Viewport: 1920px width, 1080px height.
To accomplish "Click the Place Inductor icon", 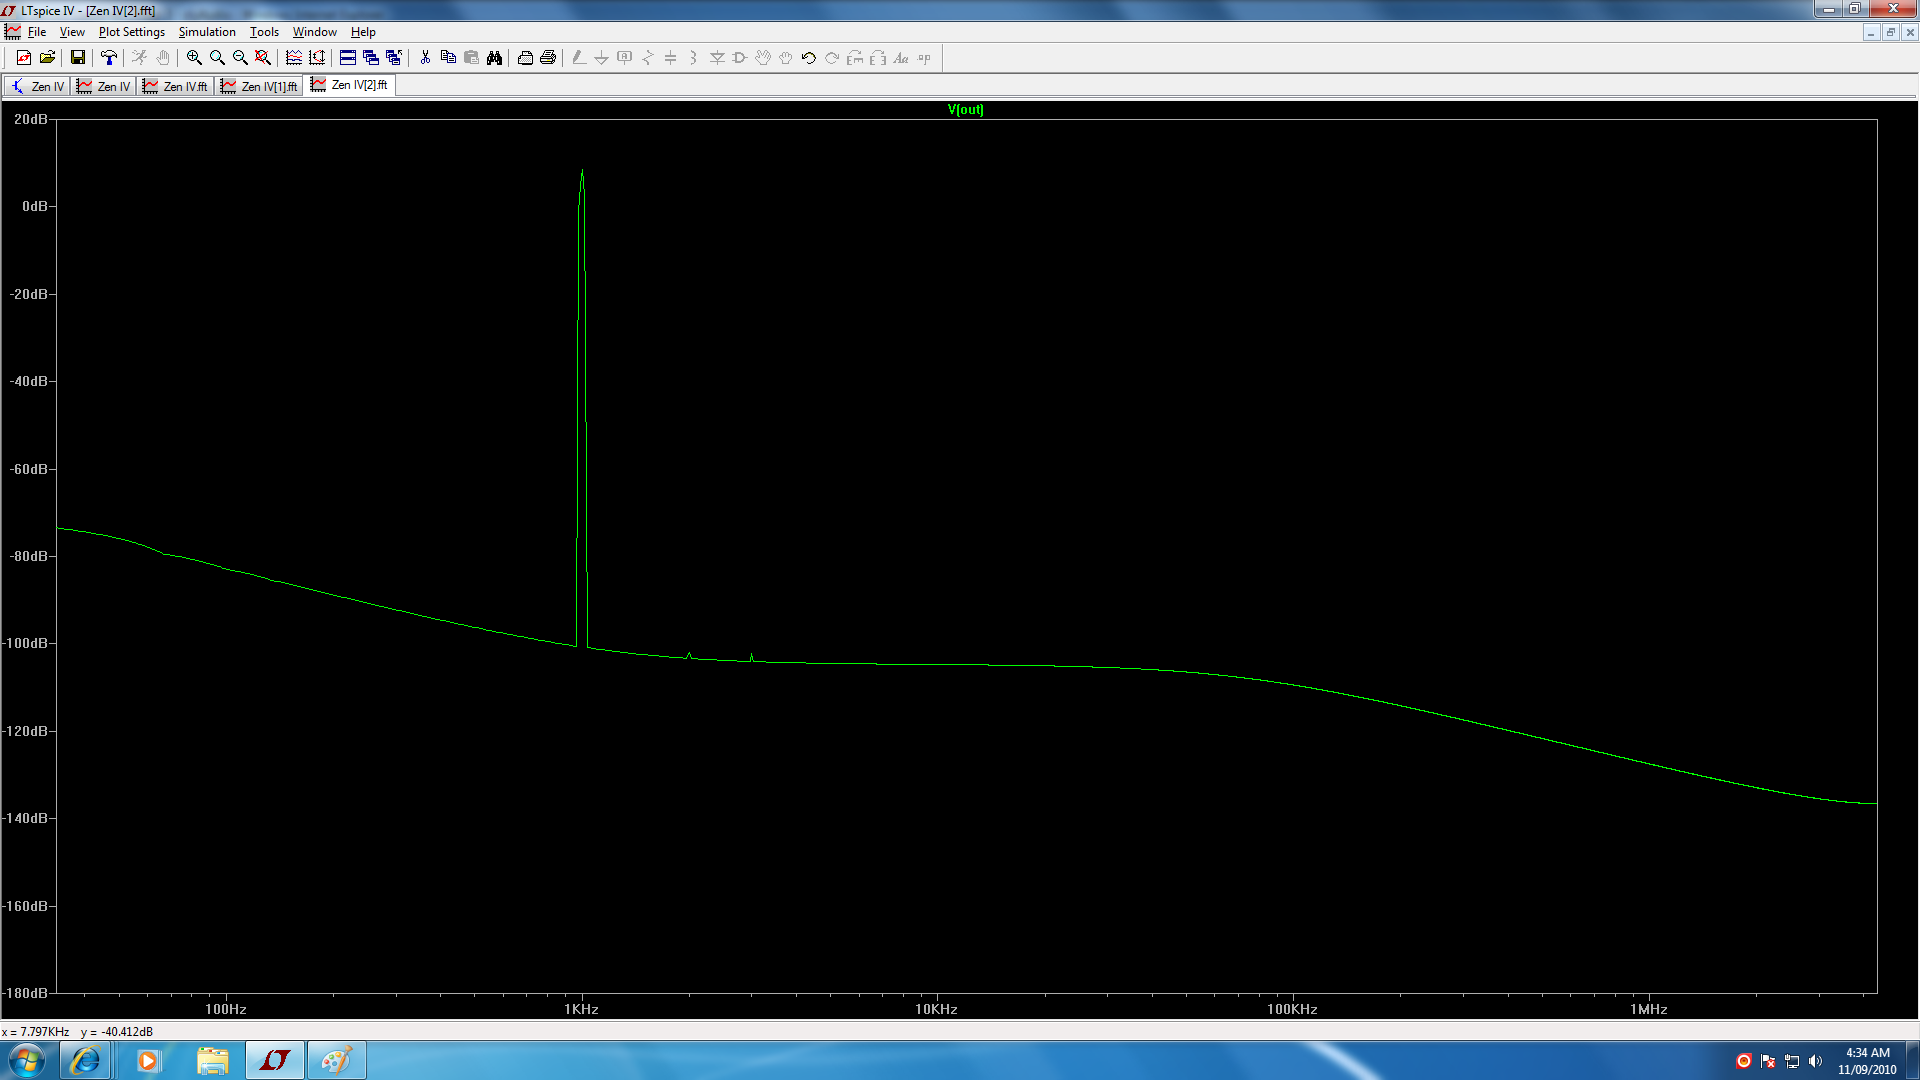I will click(x=694, y=58).
